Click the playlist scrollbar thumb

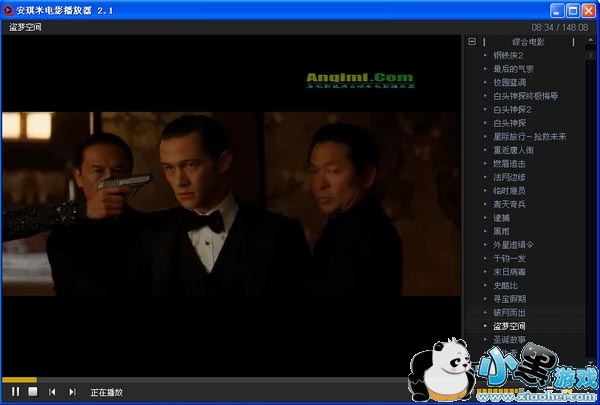click(590, 56)
